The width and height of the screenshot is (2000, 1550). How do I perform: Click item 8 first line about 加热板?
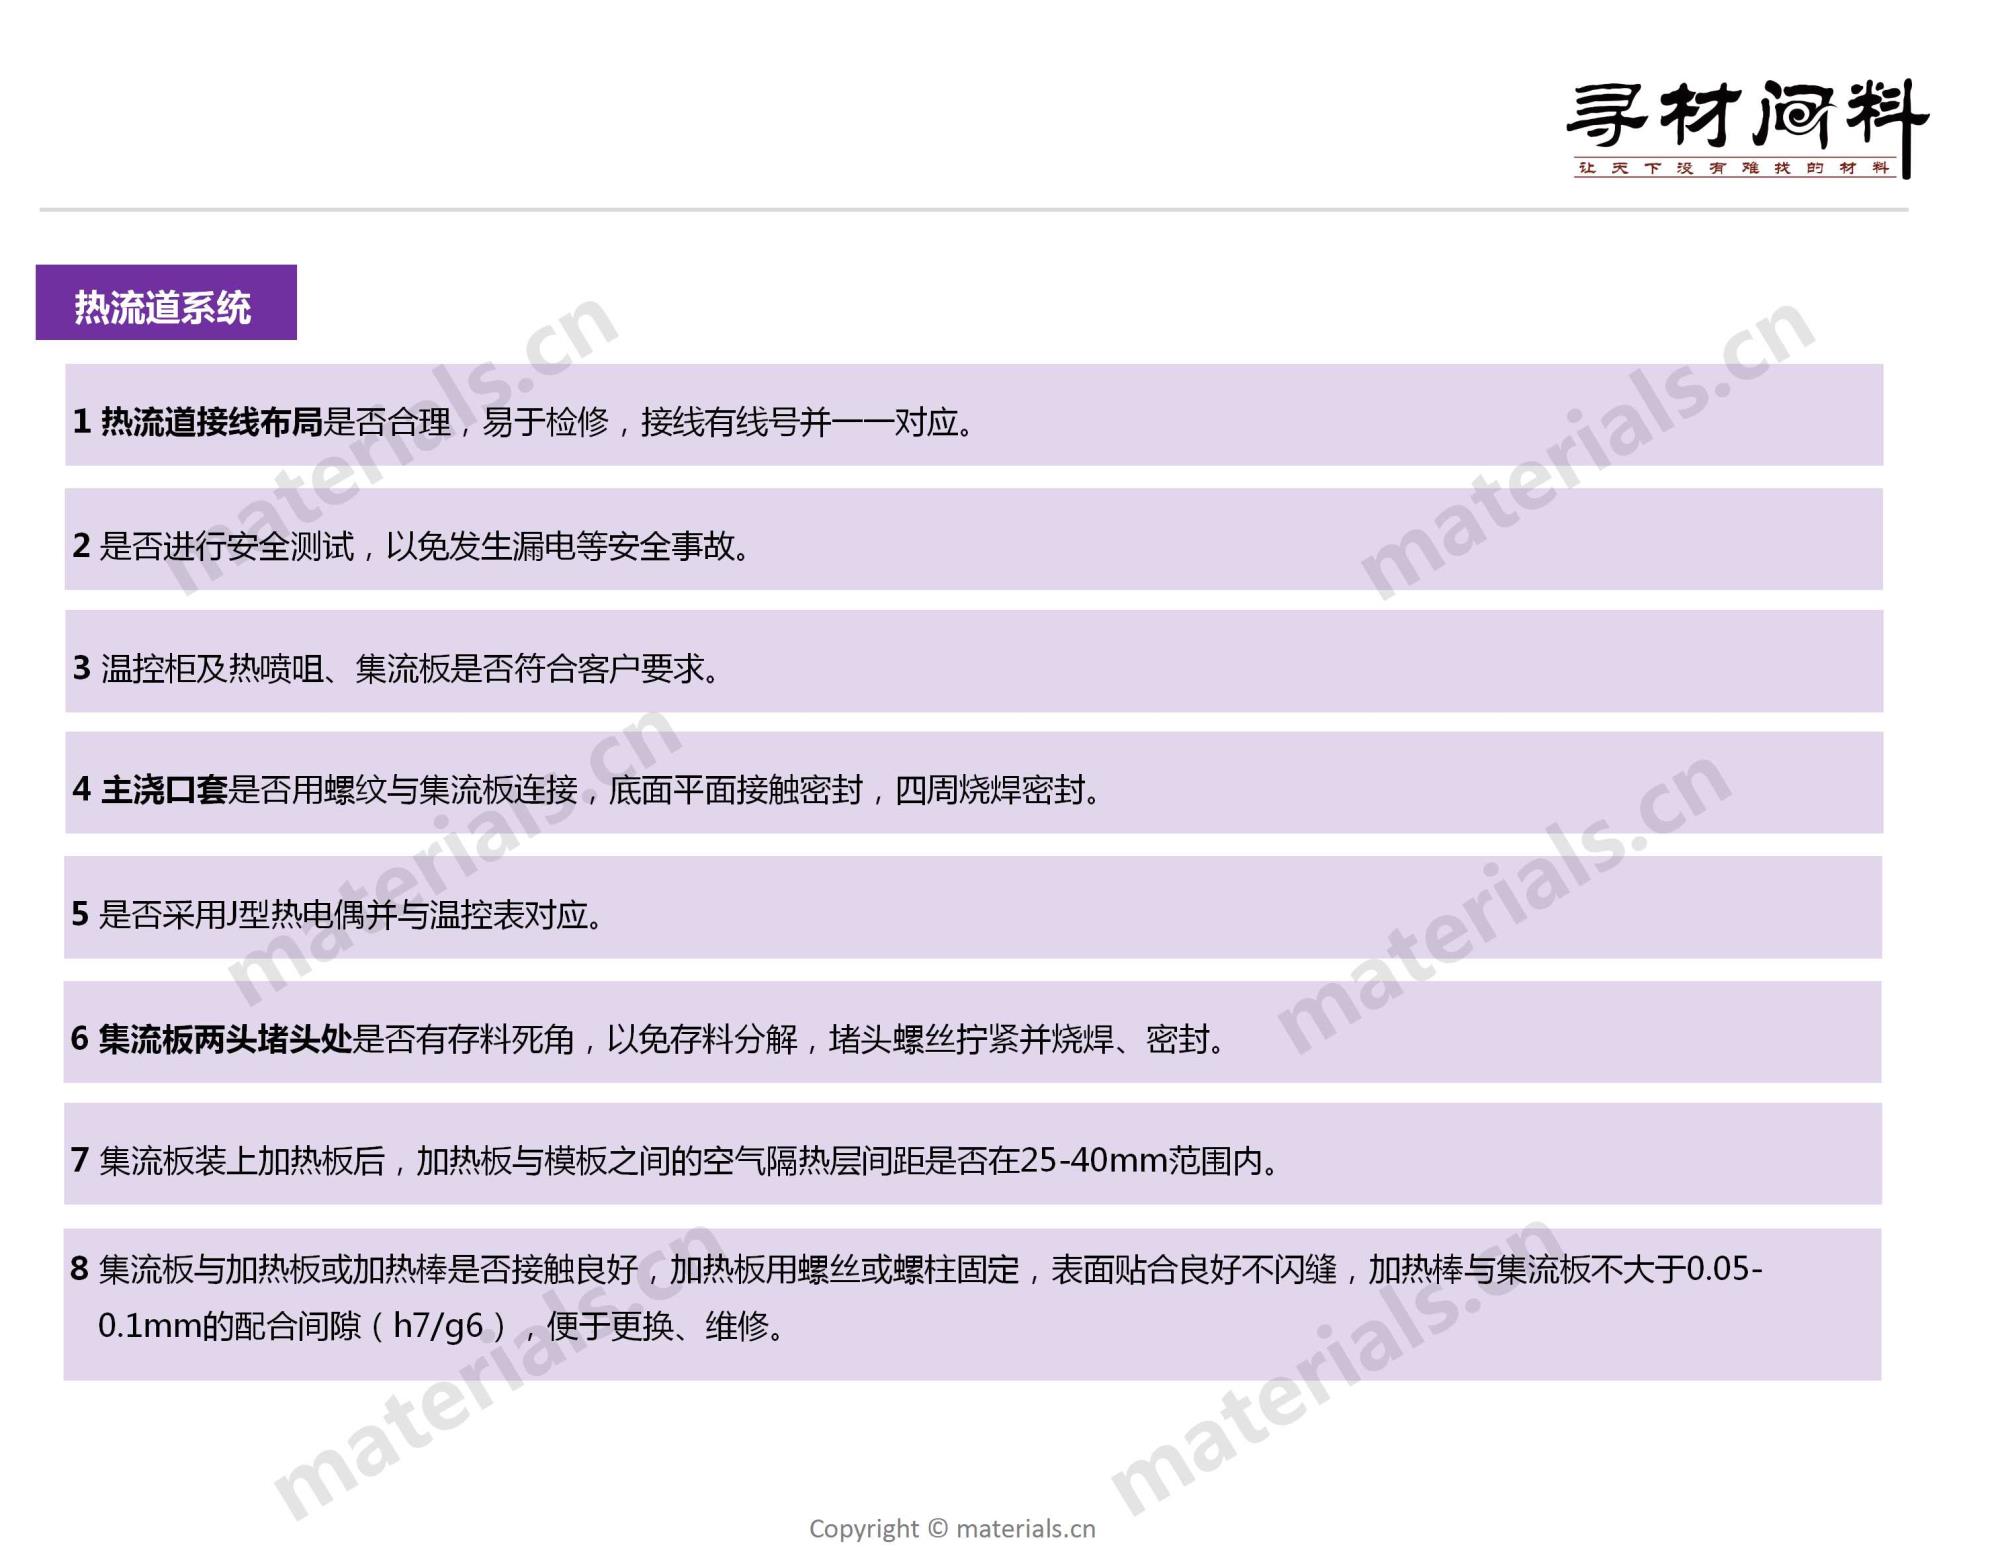[x=930, y=1269]
